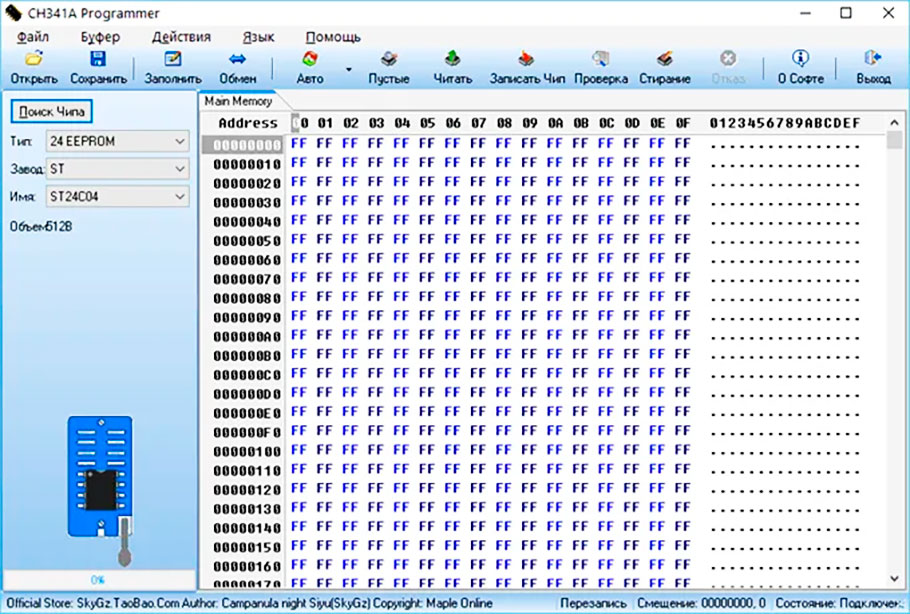Click the Смещение: 0000000, 0 status entry
The image size is (910, 614).
pos(701,604)
